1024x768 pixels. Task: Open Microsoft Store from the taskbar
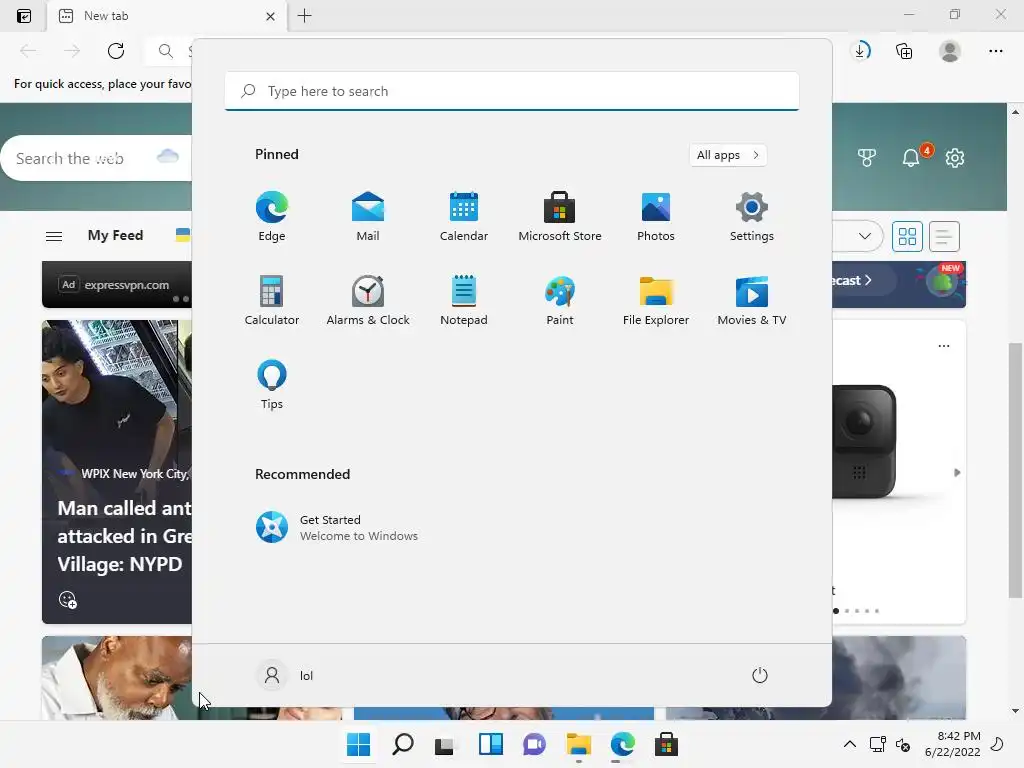(666, 744)
